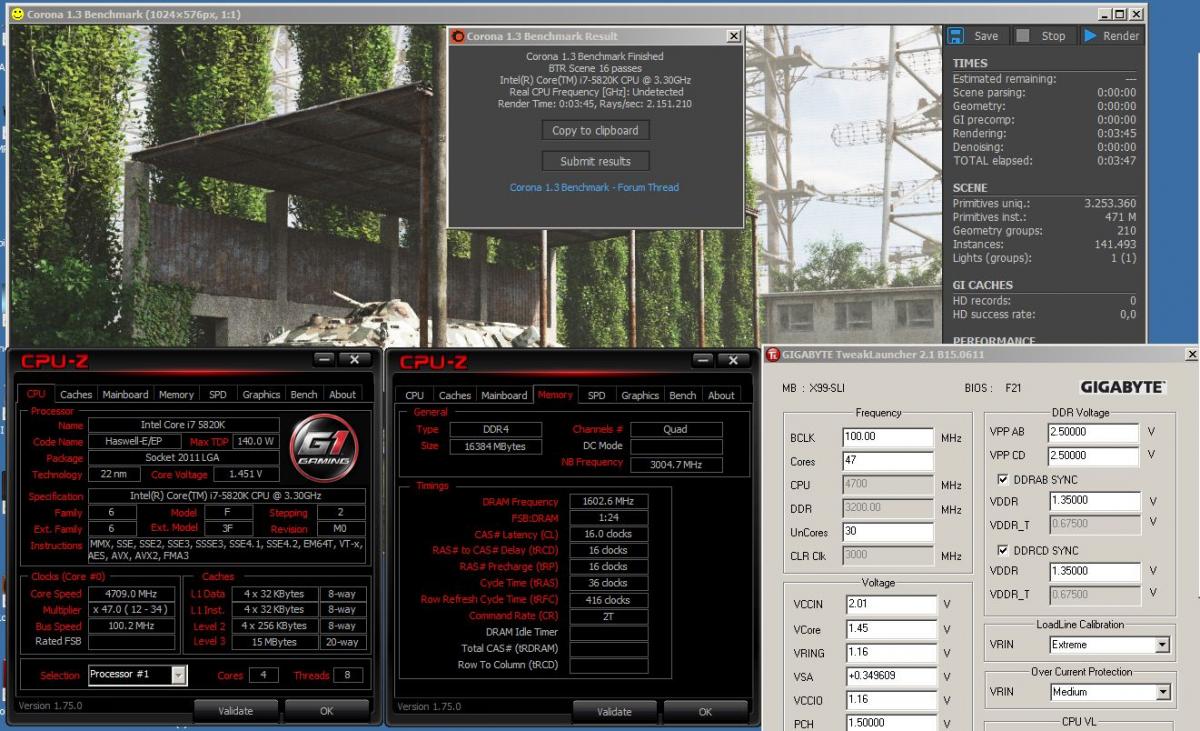Screen dimensions: 1200x731
Task: Click the Stop square icon in Corona toolbar
Action: (1023, 36)
